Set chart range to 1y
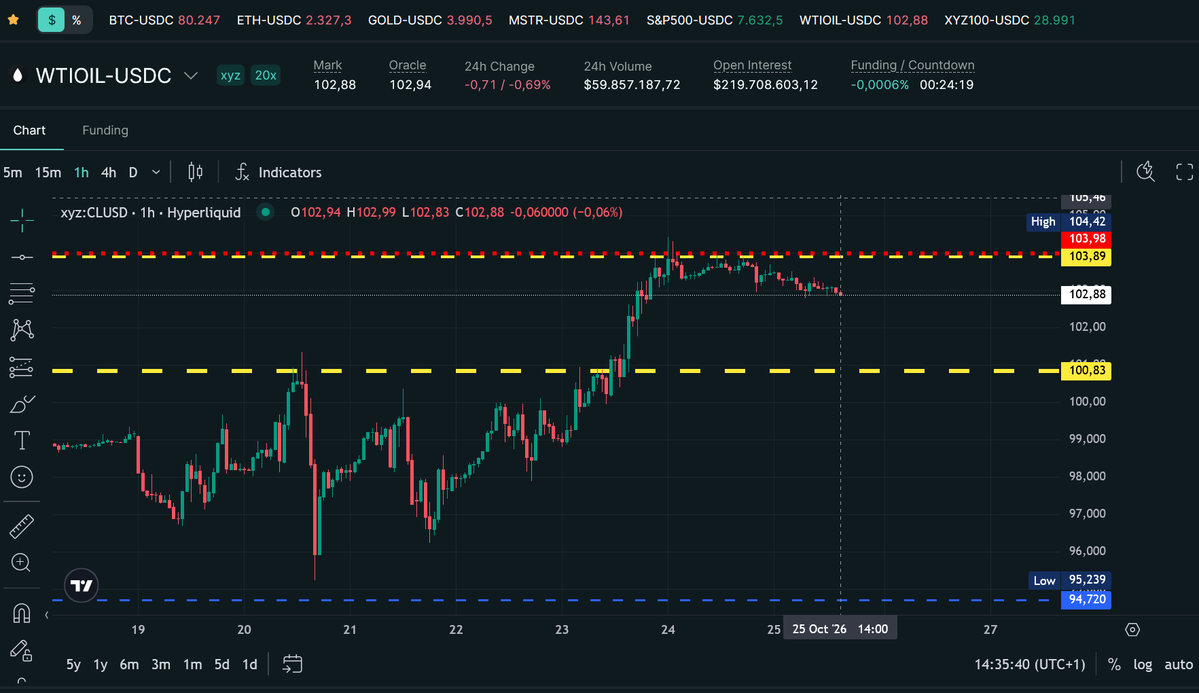The image size is (1199, 693). [100, 664]
